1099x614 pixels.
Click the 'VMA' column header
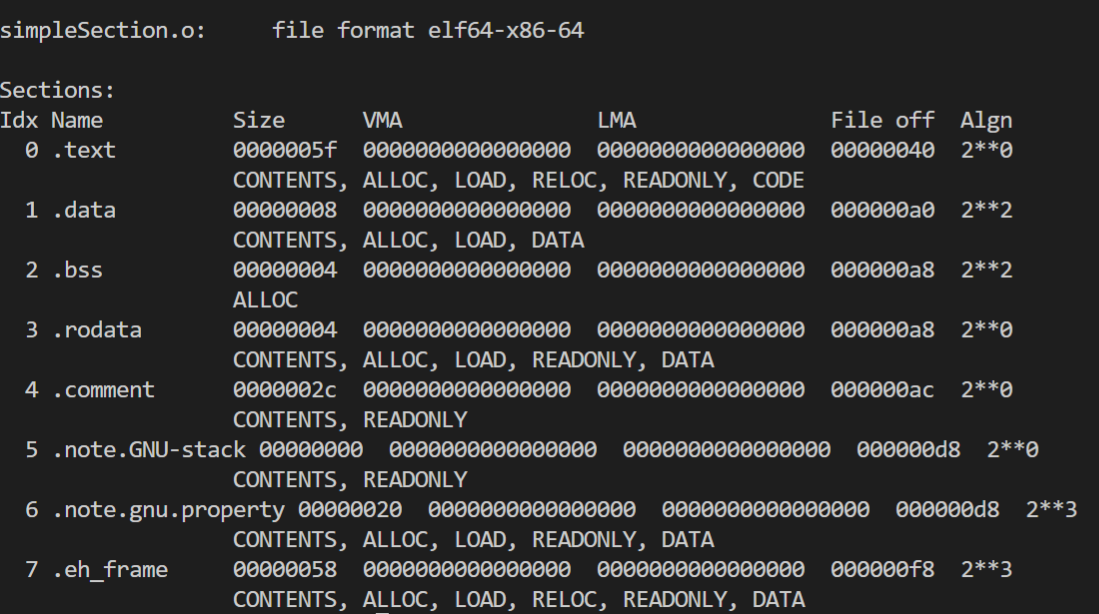point(382,121)
